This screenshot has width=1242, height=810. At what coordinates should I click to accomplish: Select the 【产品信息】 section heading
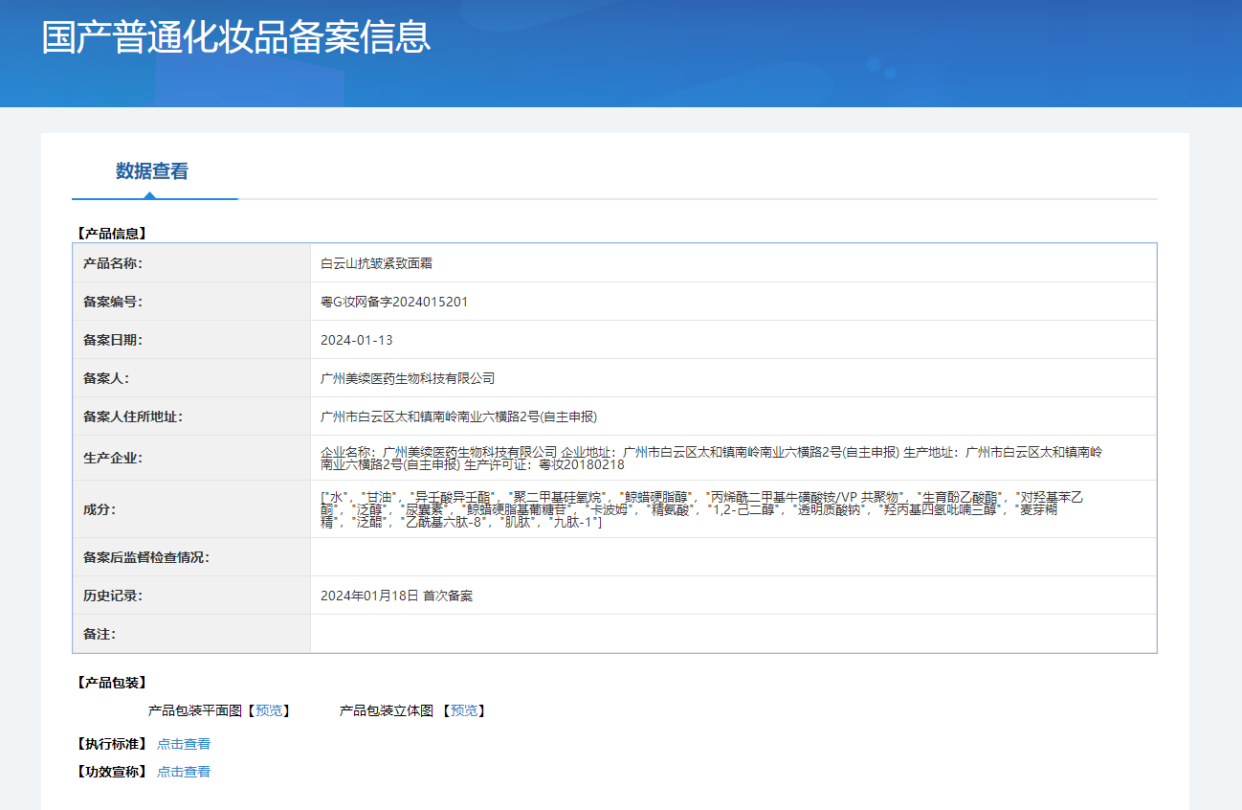[111, 234]
